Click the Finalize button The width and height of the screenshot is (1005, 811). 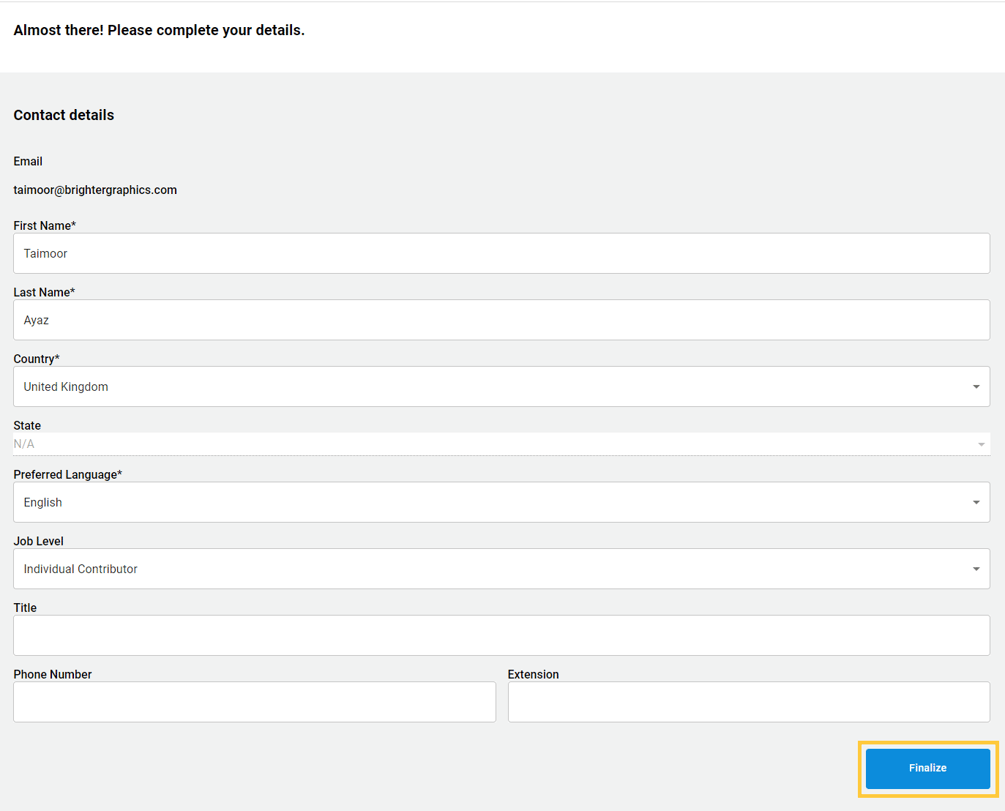(x=926, y=767)
